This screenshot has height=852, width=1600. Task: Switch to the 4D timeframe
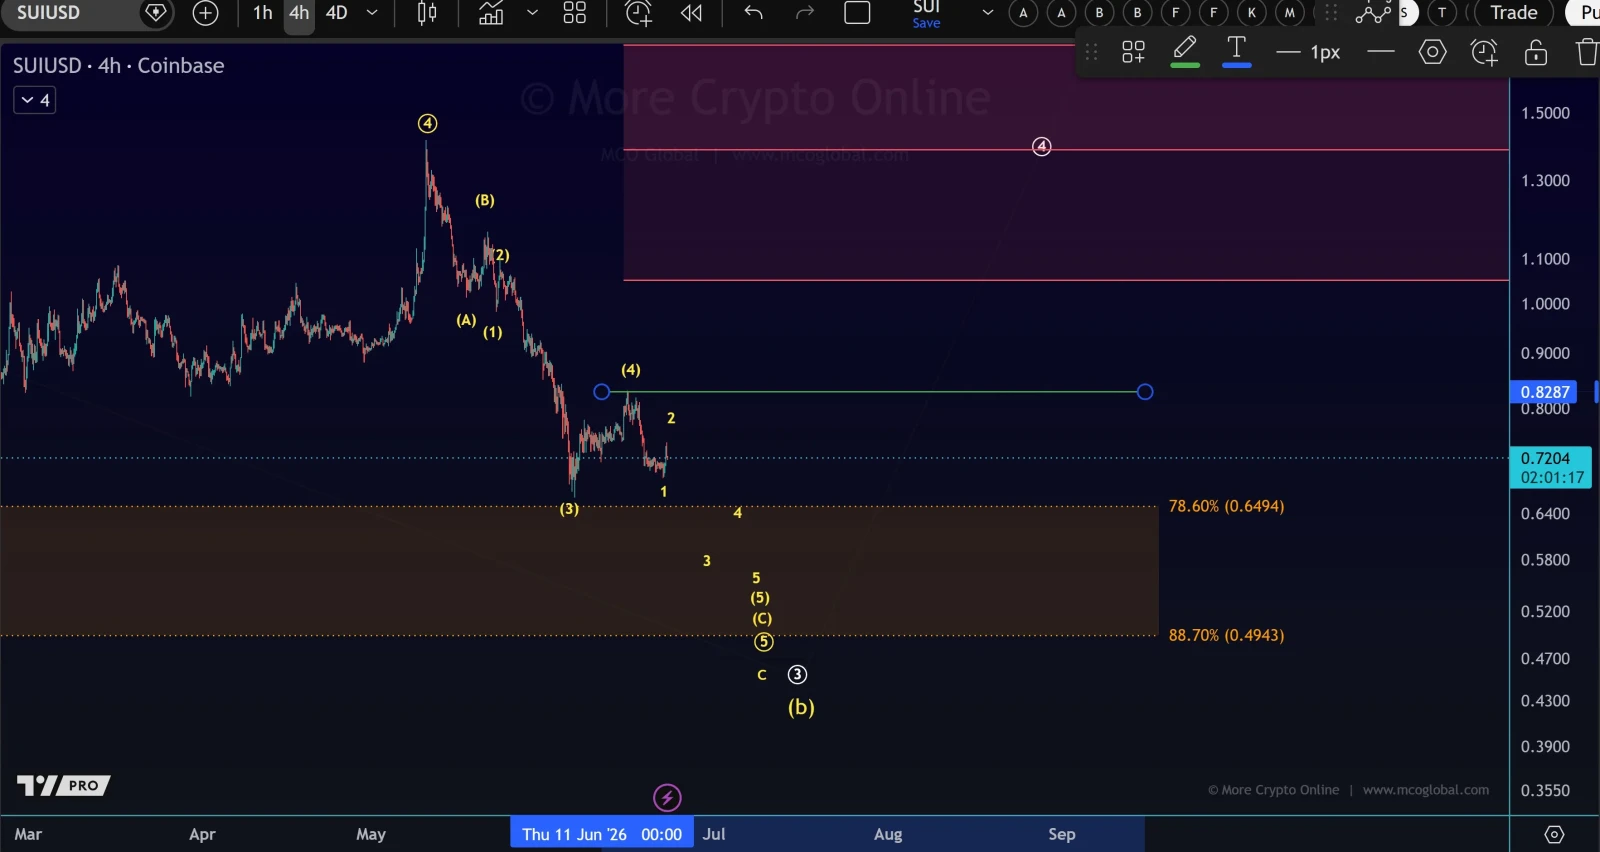pos(337,13)
